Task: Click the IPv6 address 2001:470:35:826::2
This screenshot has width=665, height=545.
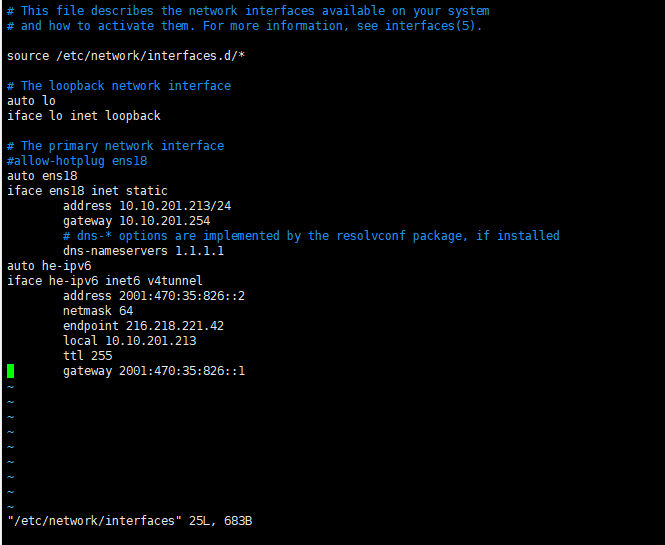Action: coord(181,296)
